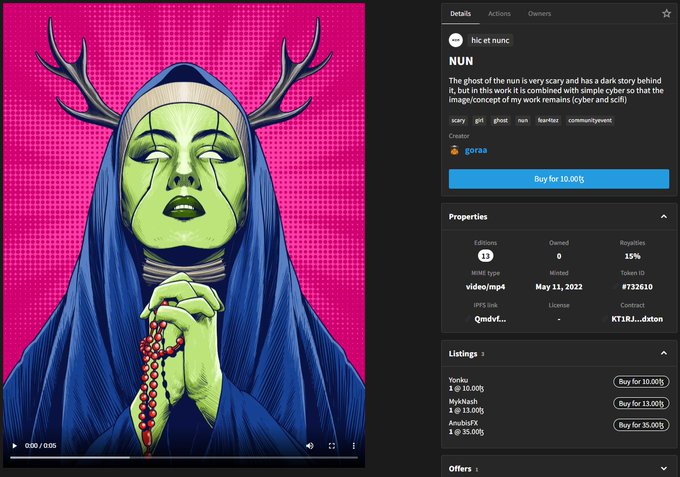Open seller Yonku's profile
Screen dimensions: 680x477
click(458, 380)
